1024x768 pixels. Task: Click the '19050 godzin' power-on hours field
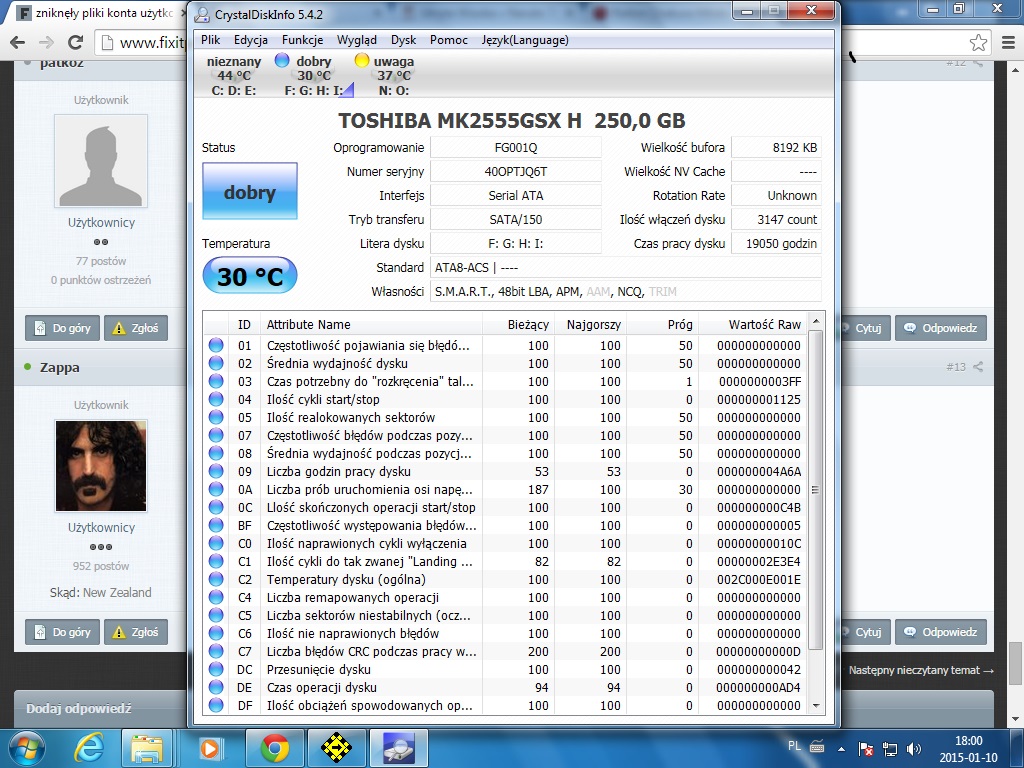click(776, 244)
